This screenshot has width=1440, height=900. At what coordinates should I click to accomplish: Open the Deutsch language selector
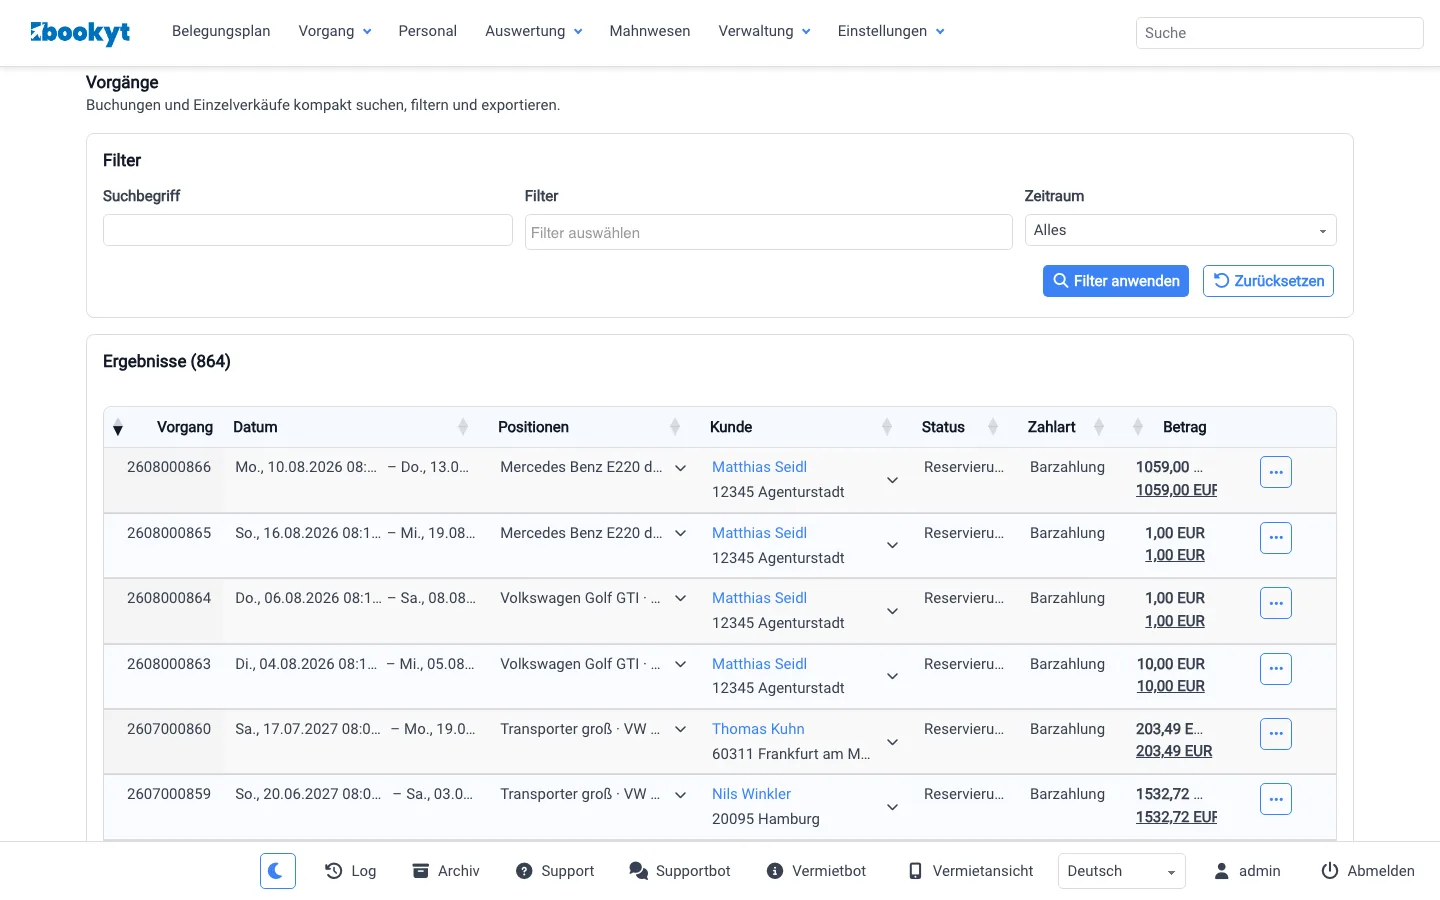1122,871
